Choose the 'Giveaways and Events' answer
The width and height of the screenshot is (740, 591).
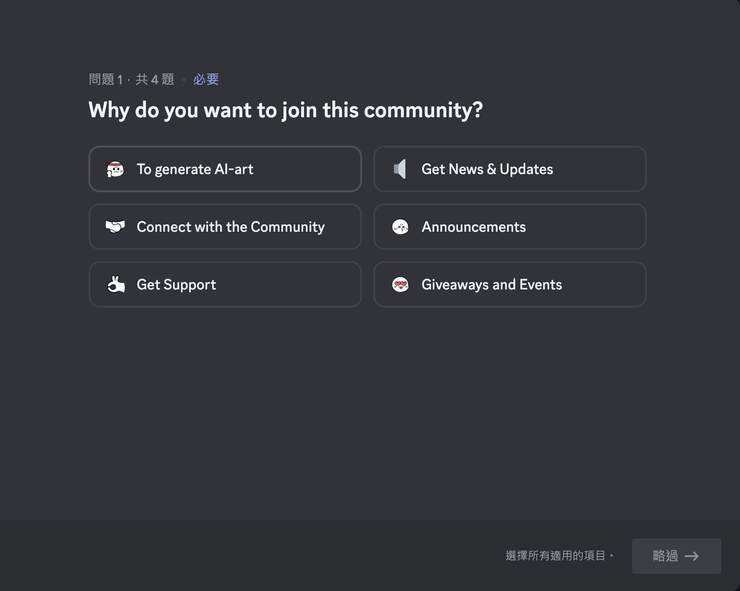pyautogui.click(x=510, y=284)
